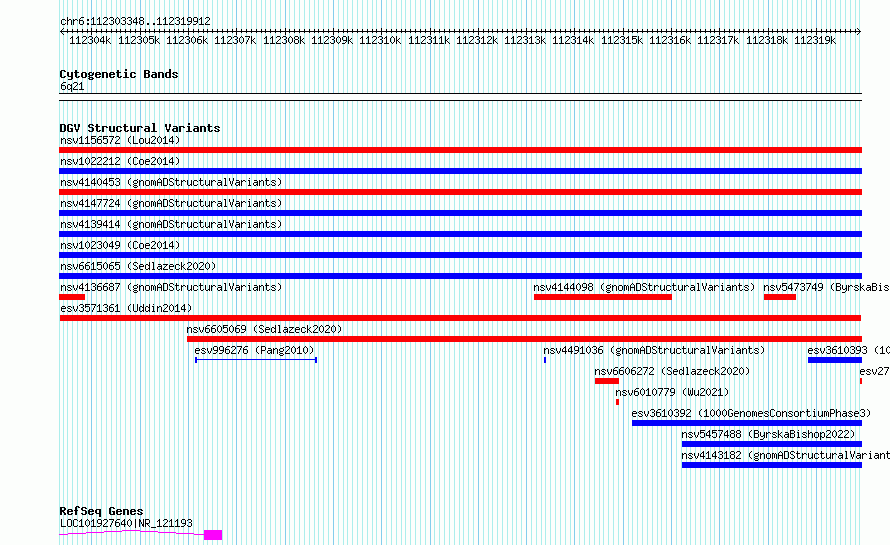Click the RefSeq Genes track heading
890x545 pixels.
pos(101,512)
